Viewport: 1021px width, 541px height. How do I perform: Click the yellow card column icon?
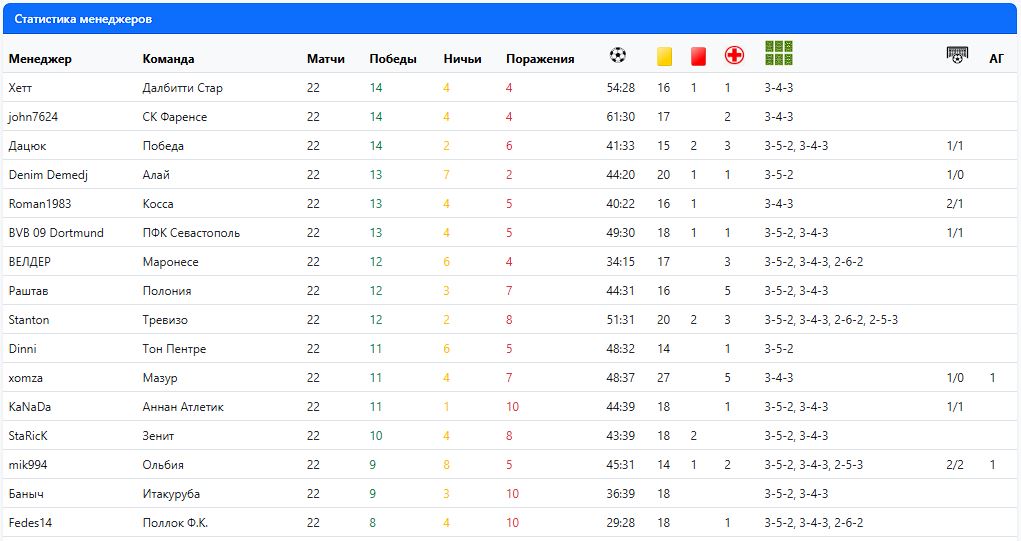(x=664, y=57)
